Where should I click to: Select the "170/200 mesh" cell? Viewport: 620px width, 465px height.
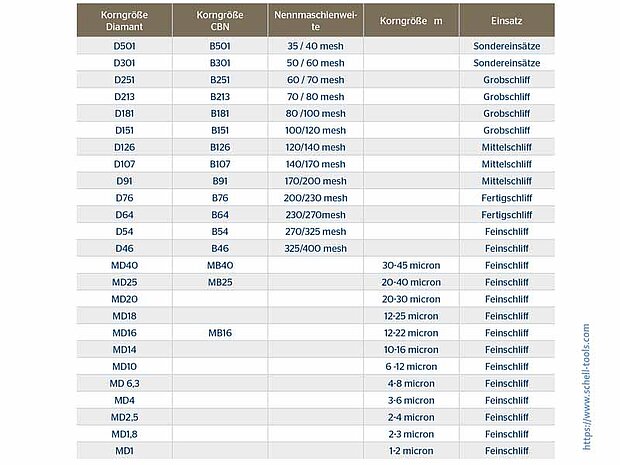tap(315, 181)
